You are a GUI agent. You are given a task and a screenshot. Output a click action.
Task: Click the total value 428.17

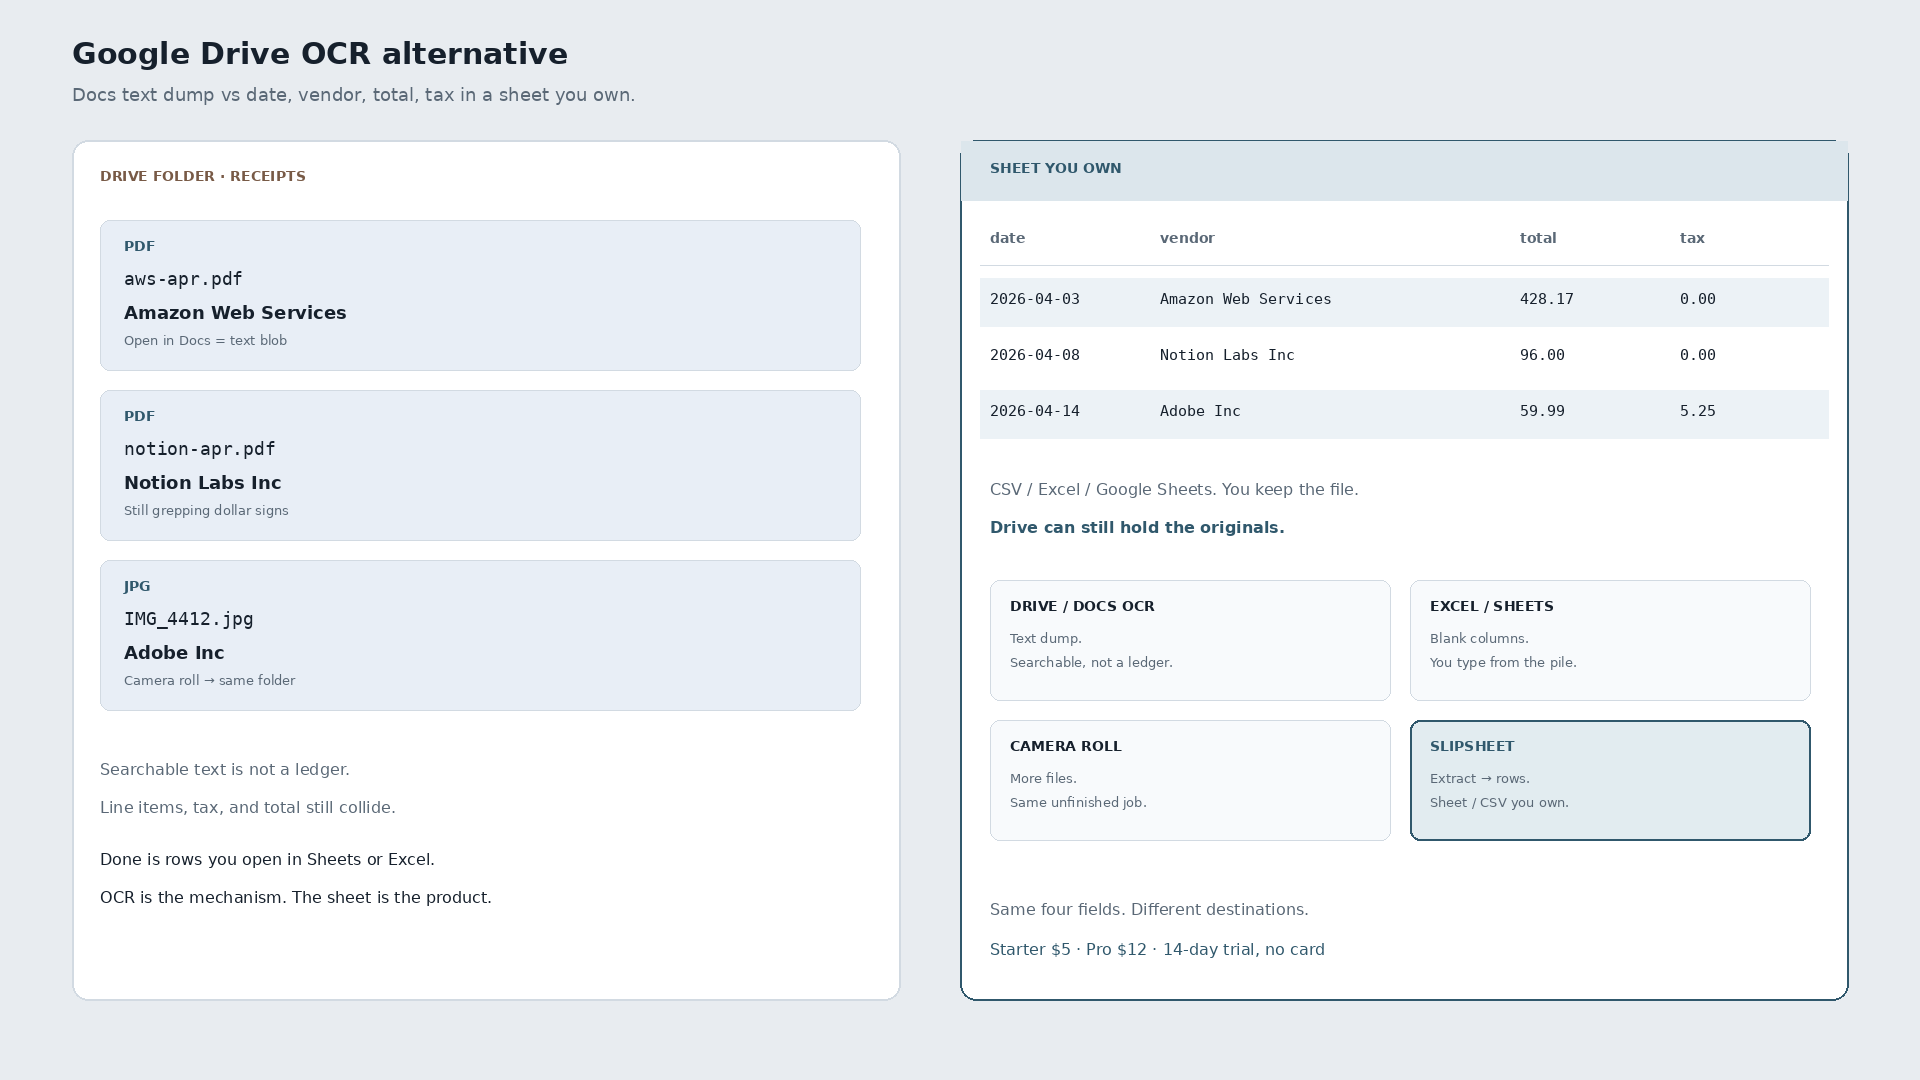click(x=1547, y=299)
